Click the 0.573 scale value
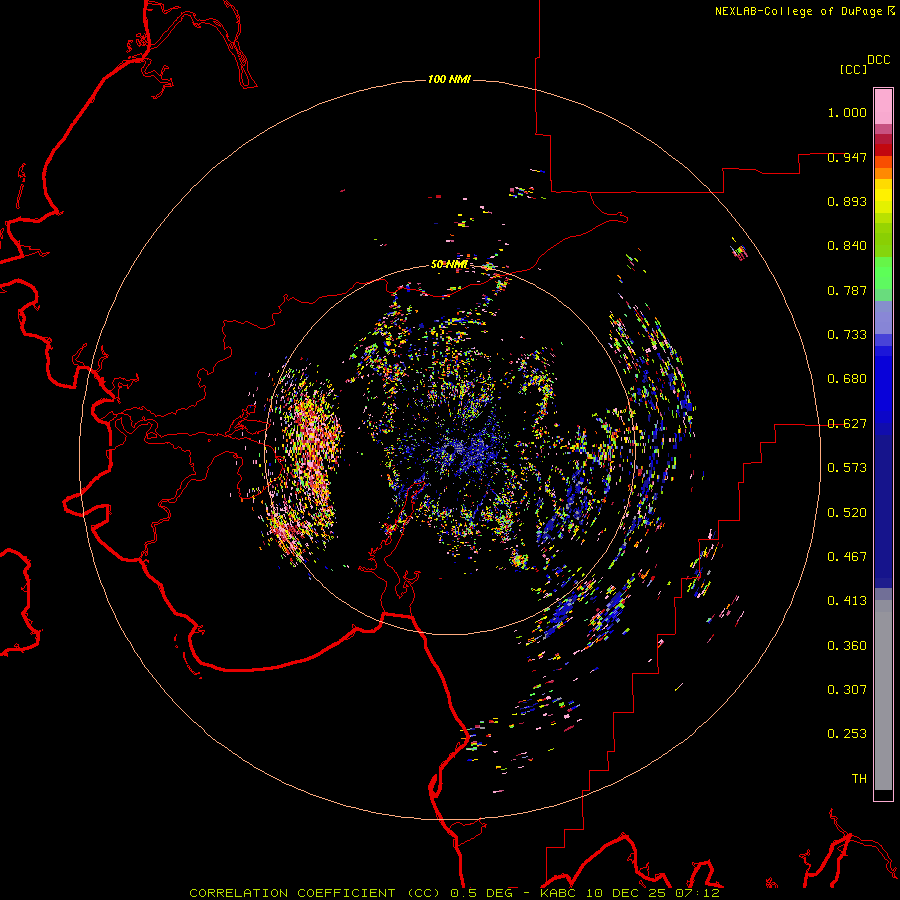The width and height of the screenshot is (900, 900). [x=847, y=468]
